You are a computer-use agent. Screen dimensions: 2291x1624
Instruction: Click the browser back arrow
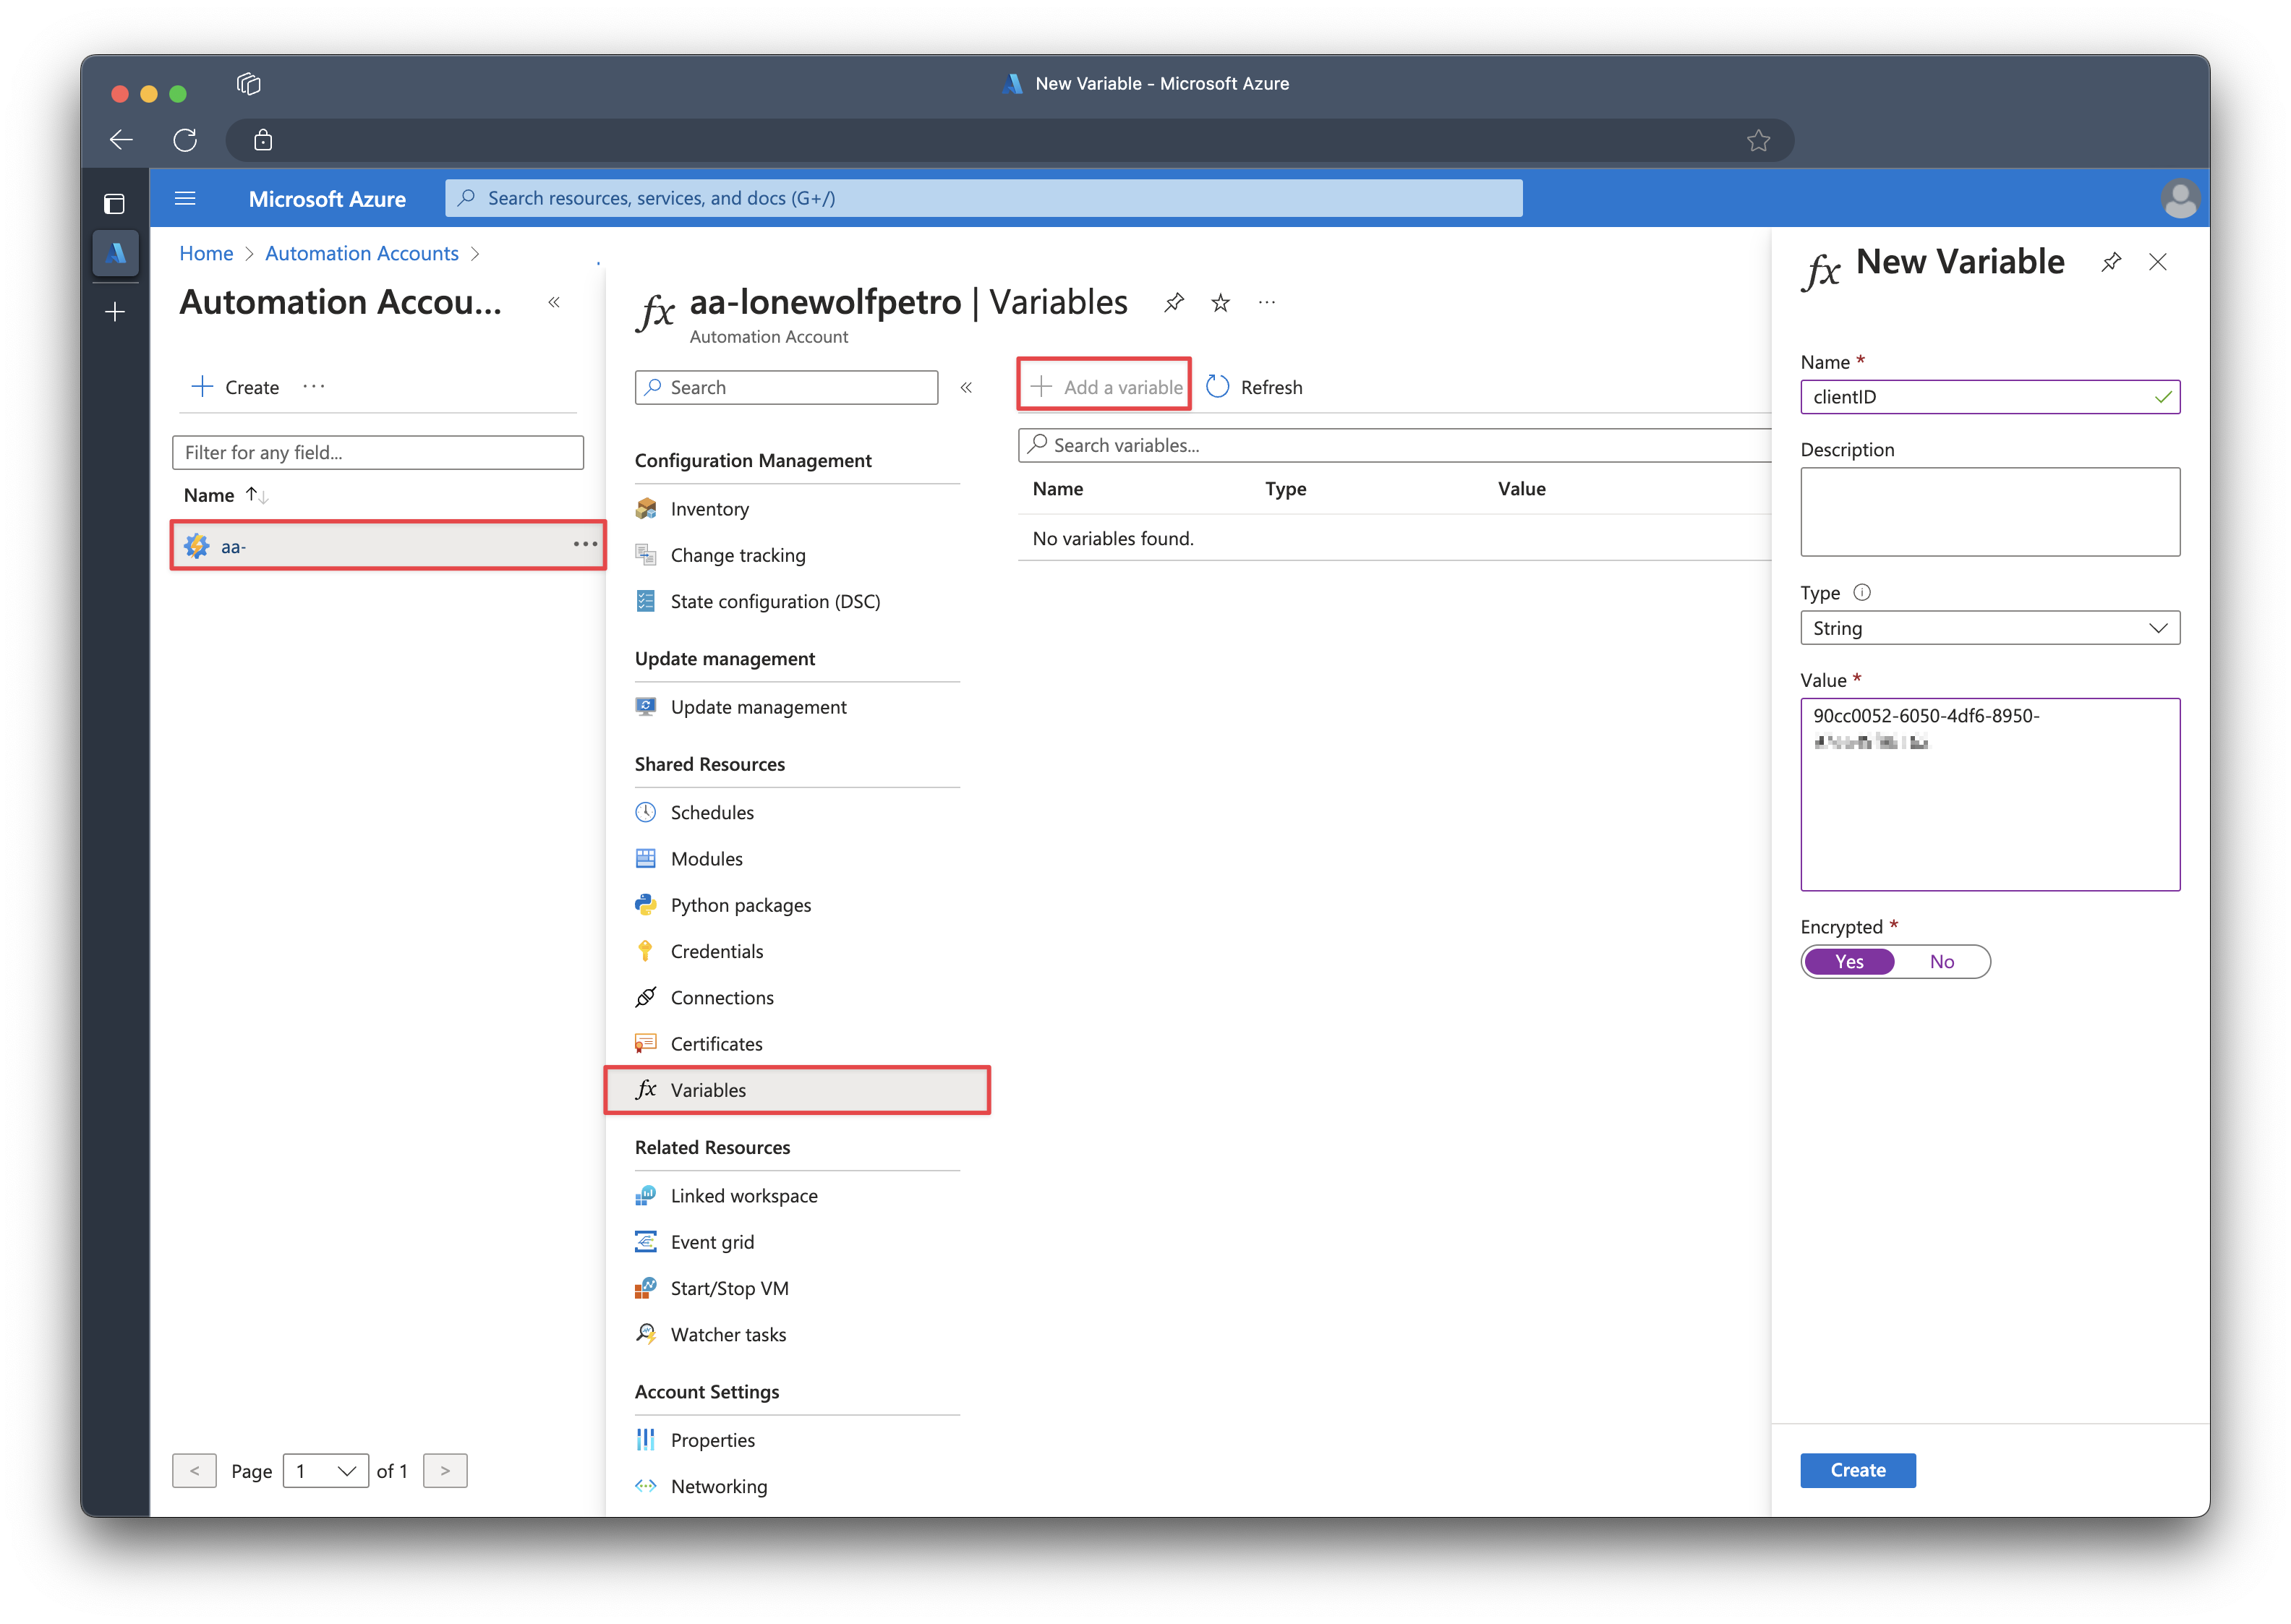pyautogui.click(x=121, y=140)
